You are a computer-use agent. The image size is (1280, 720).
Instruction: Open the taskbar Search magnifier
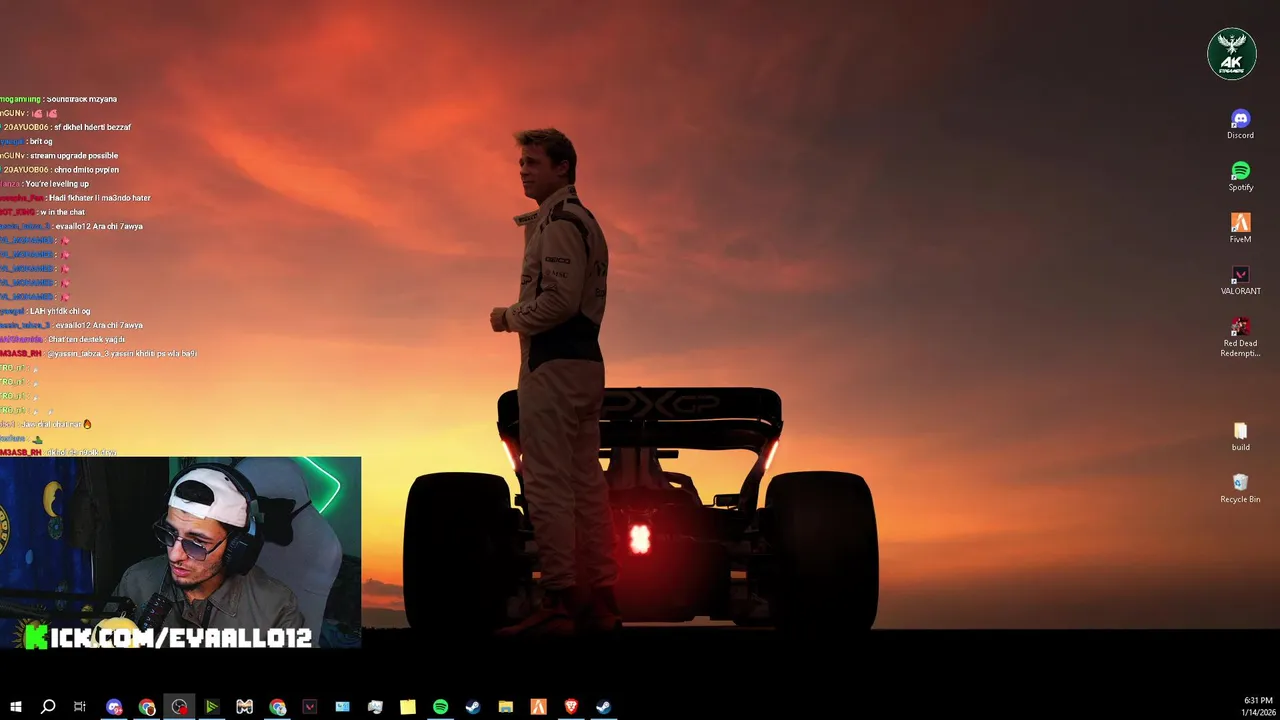(x=48, y=707)
